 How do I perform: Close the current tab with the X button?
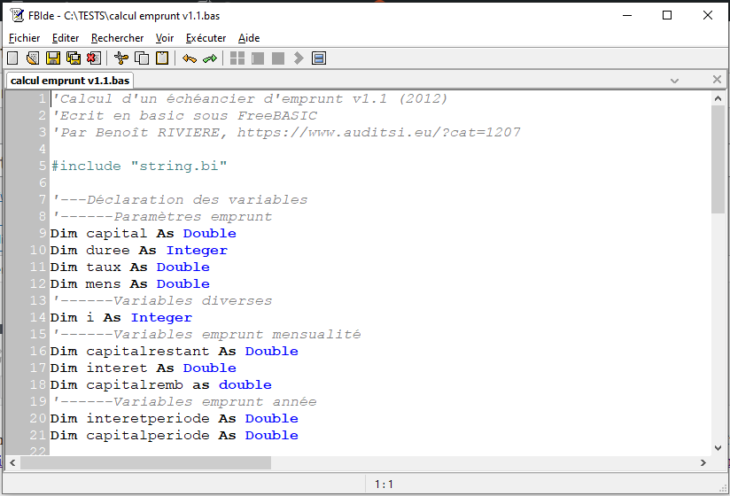click(717, 80)
